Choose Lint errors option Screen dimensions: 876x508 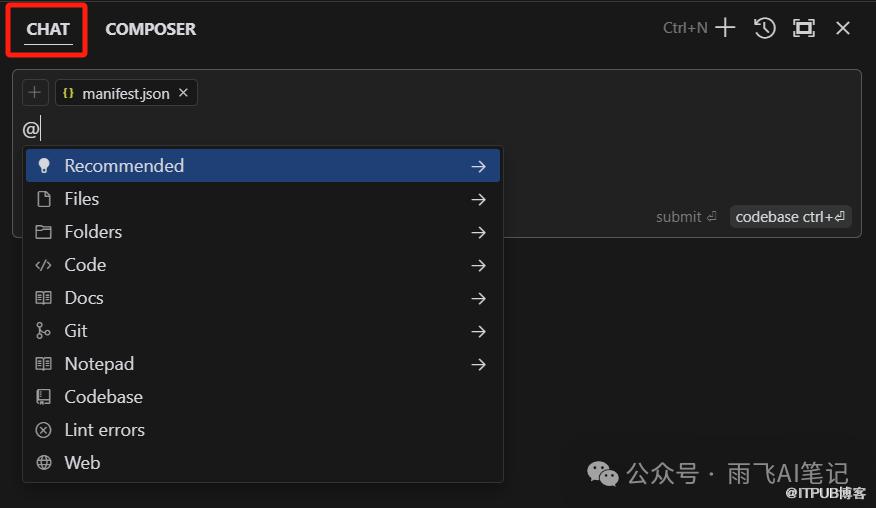tap(263, 430)
